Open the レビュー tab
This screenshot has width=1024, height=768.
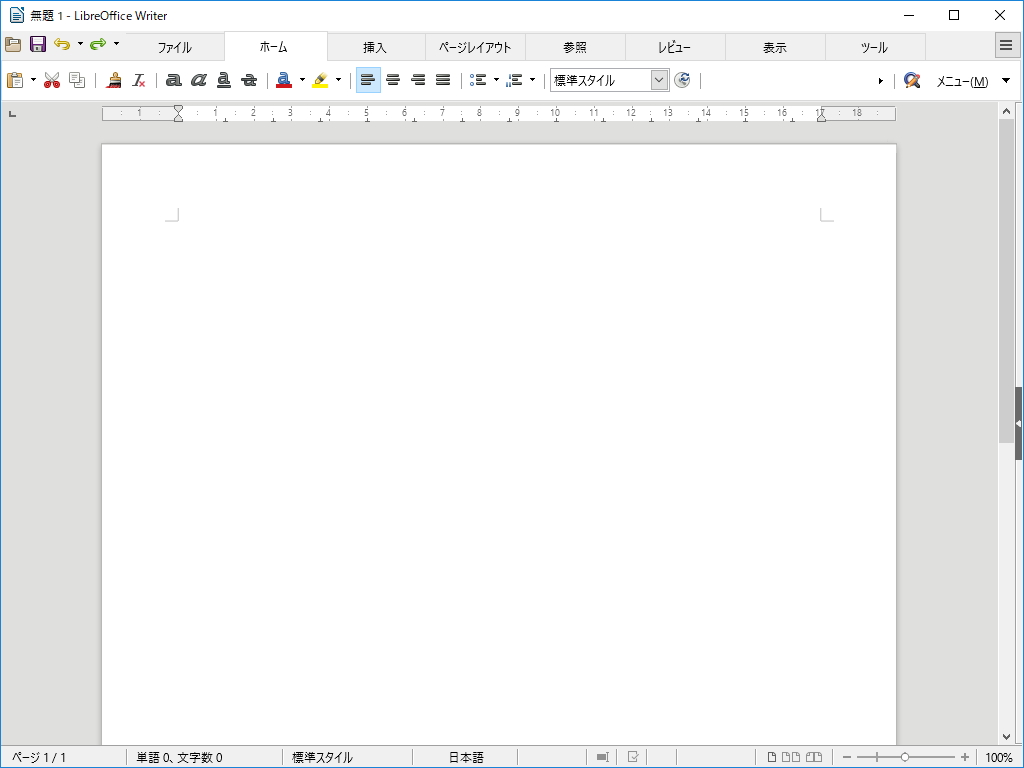pyautogui.click(x=675, y=48)
